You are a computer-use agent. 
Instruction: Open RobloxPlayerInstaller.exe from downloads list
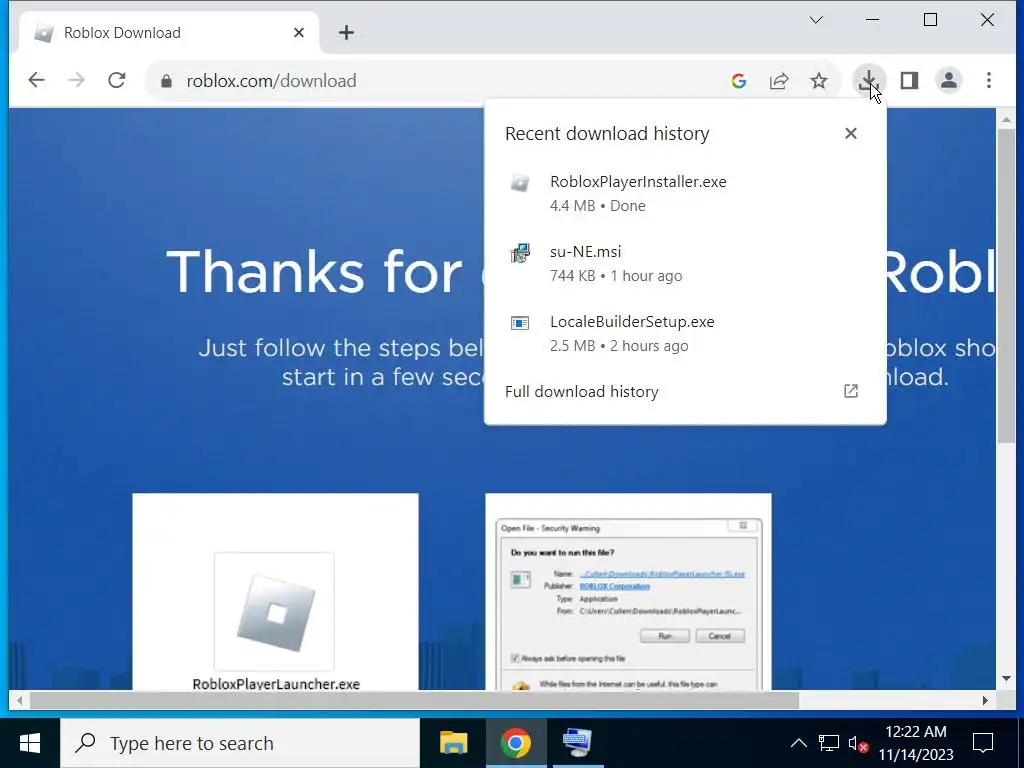click(x=685, y=193)
